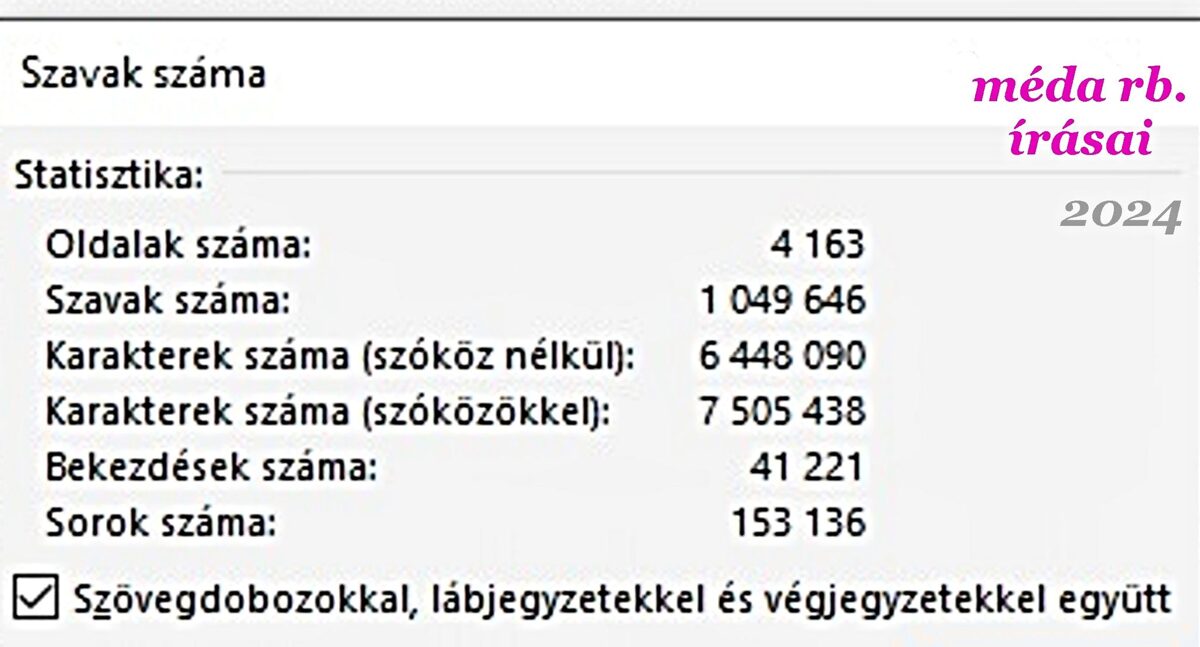Click the 'Szavak száma:' statistics row label
1200x647 pixels.
point(168,300)
